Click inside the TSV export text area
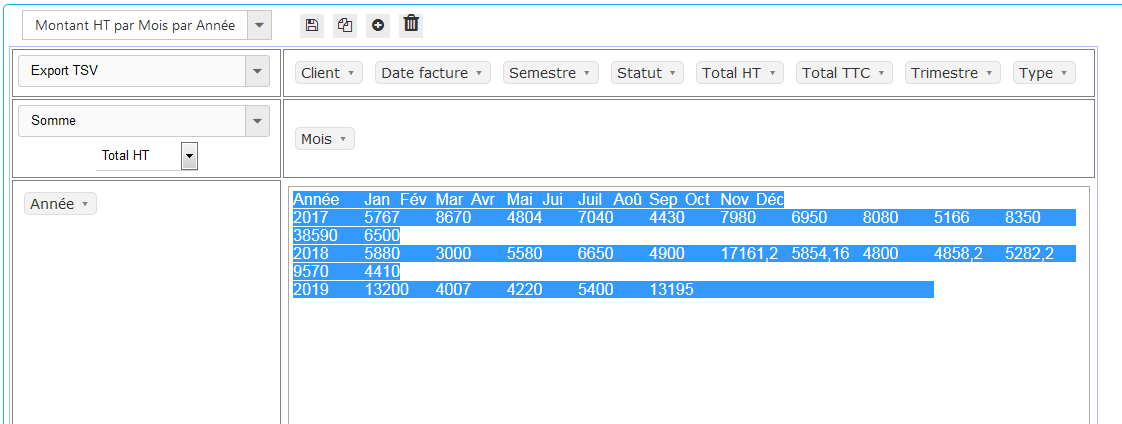The height and width of the screenshot is (424, 1122). click(x=688, y=360)
